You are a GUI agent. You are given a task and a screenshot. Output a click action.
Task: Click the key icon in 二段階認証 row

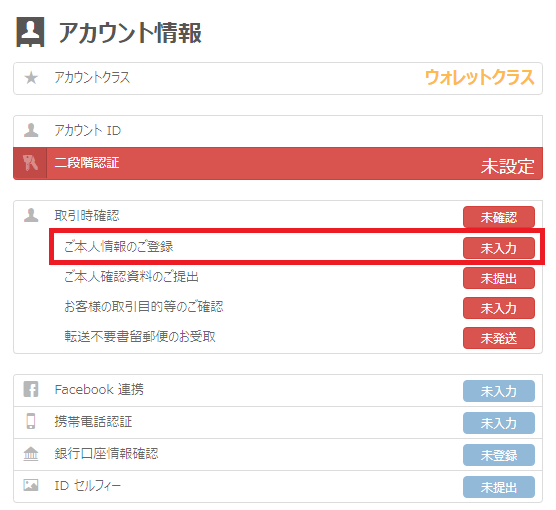point(30,163)
